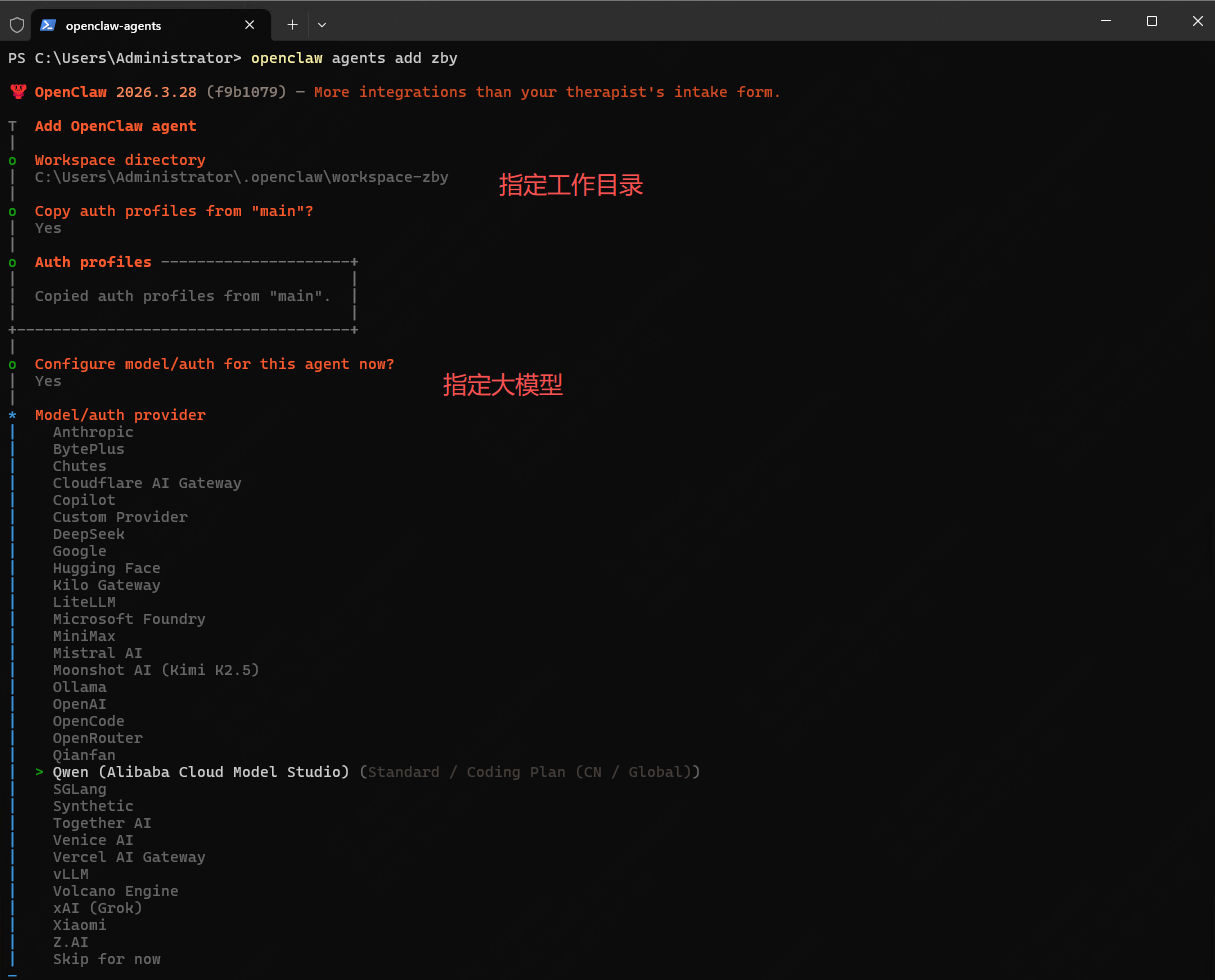Pick Microsoft Foundry provider

[129, 619]
